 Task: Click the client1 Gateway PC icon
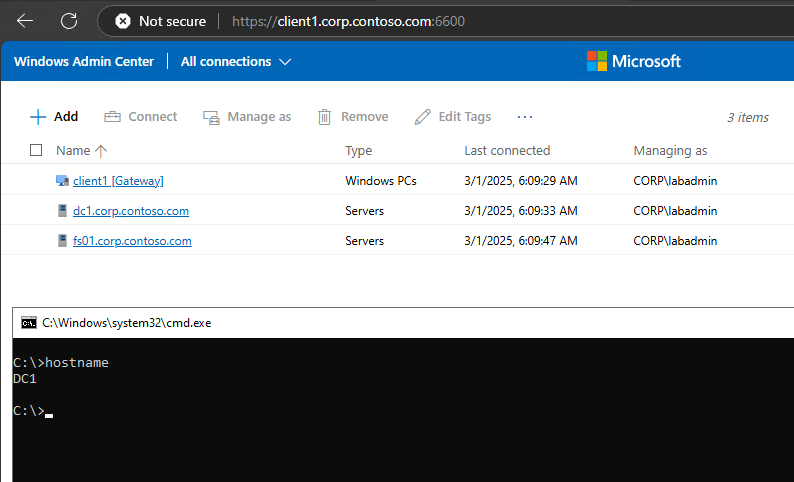tap(62, 181)
